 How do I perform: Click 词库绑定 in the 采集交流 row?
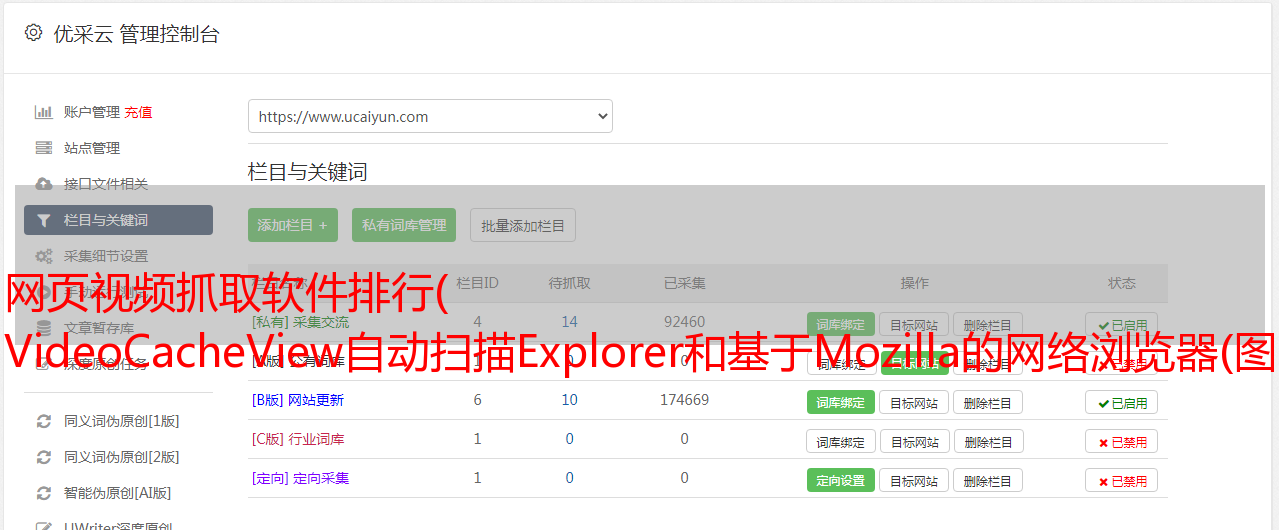click(x=841, y=324)
